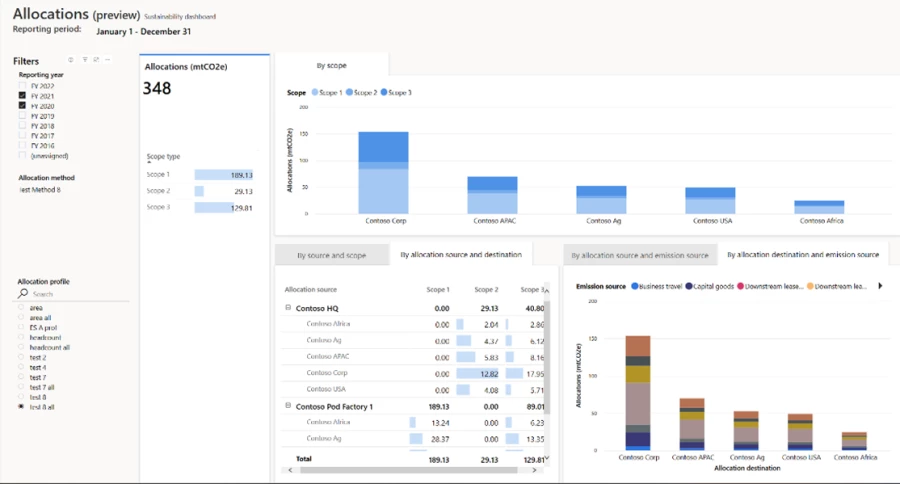Uncheck the FY 2021 reporting year
The image size is (900, 484).
pyautogui.click(x=23, y=96)
